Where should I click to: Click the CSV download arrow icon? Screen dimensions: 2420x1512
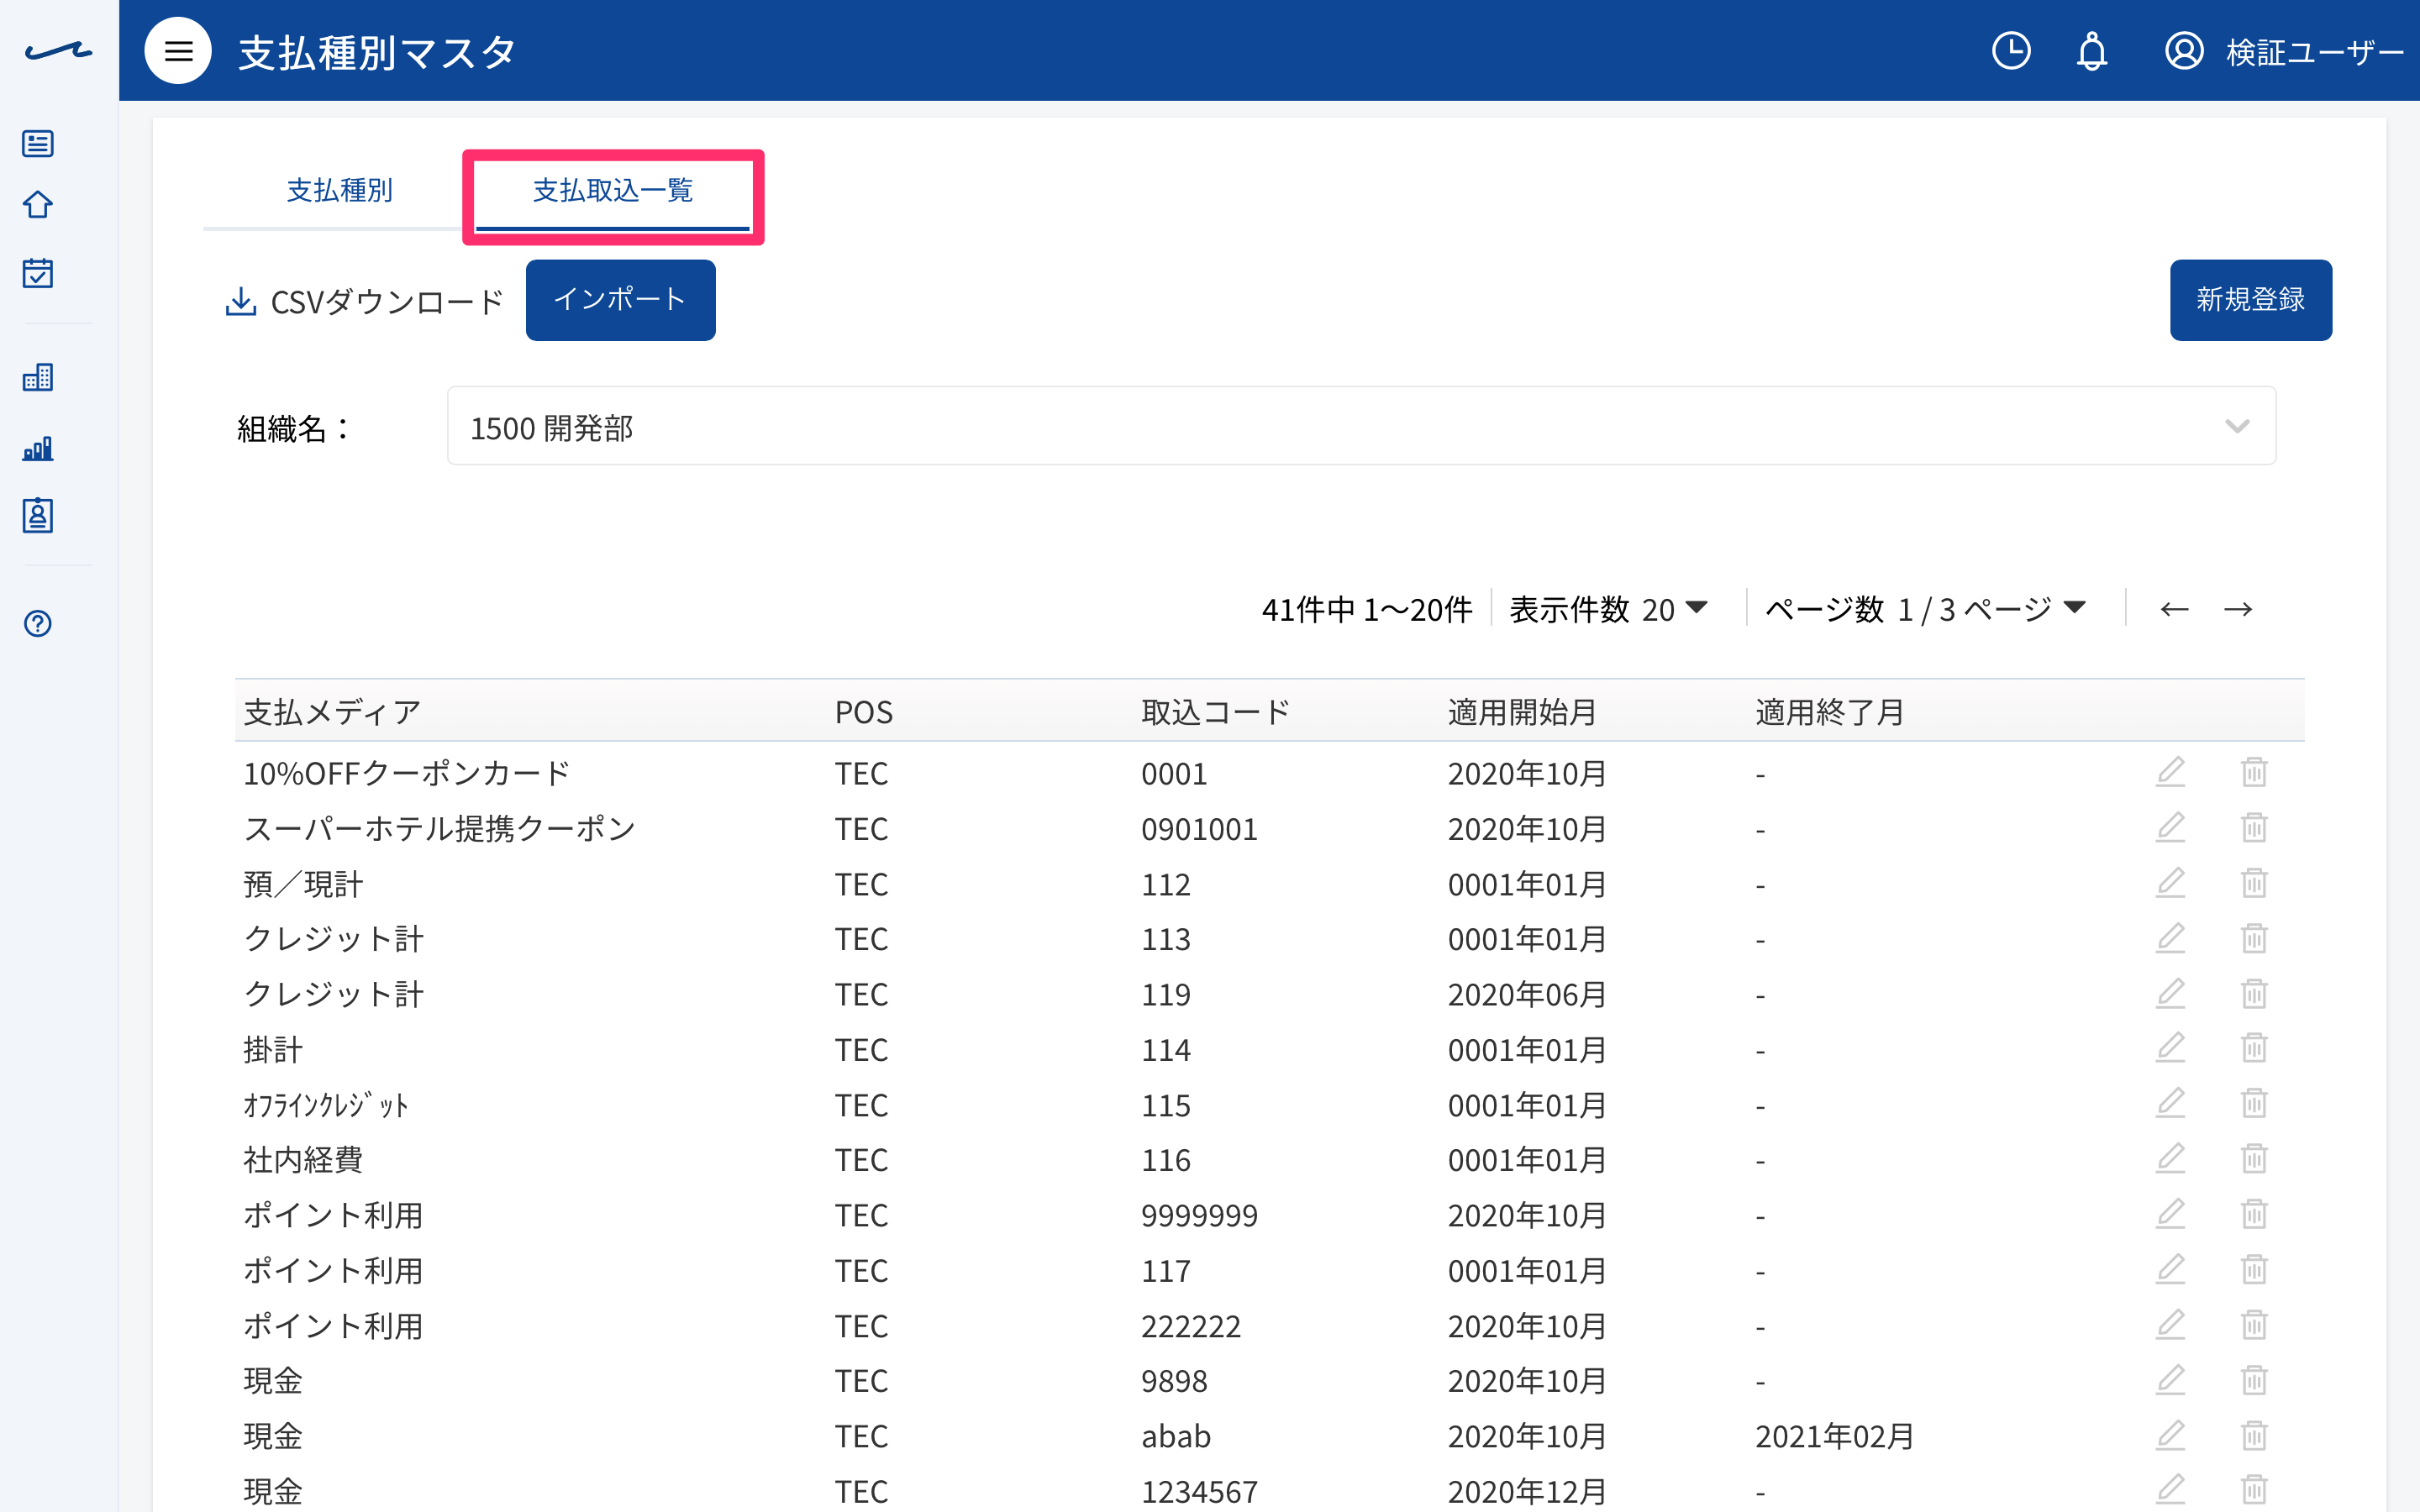240,301
